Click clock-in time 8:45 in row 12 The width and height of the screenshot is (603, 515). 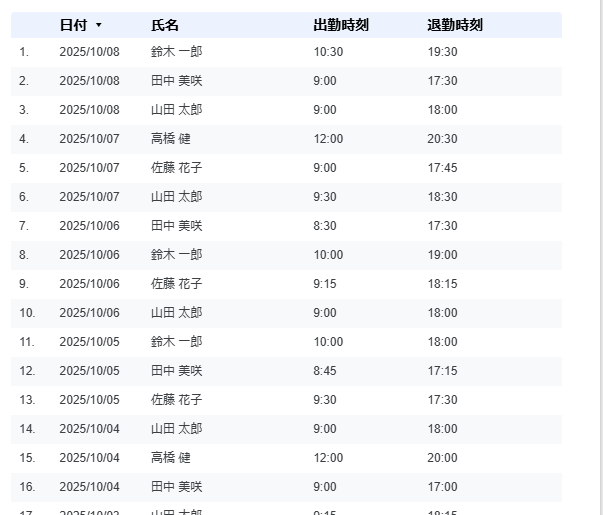324,371
